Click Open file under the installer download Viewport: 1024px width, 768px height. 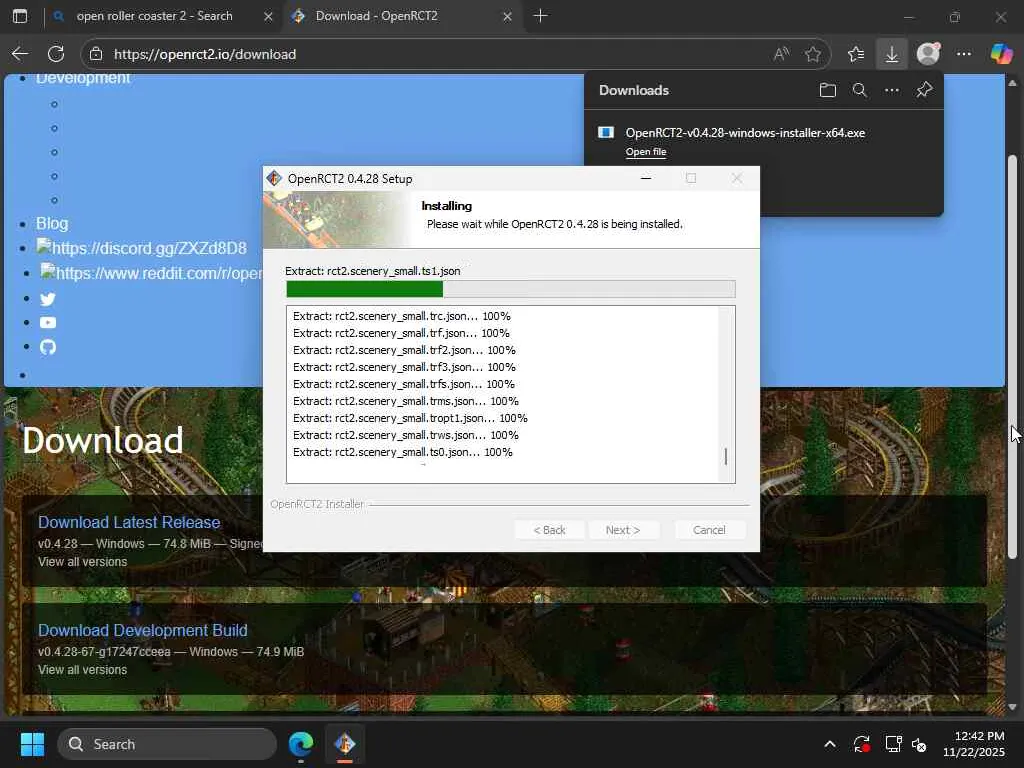(x=646, y=152)
